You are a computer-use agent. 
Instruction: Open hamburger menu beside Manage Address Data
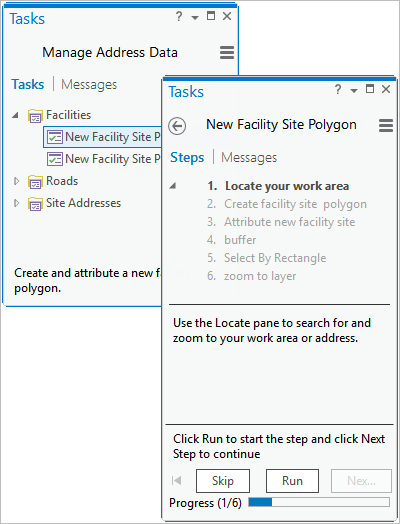(x=227, y=52)
